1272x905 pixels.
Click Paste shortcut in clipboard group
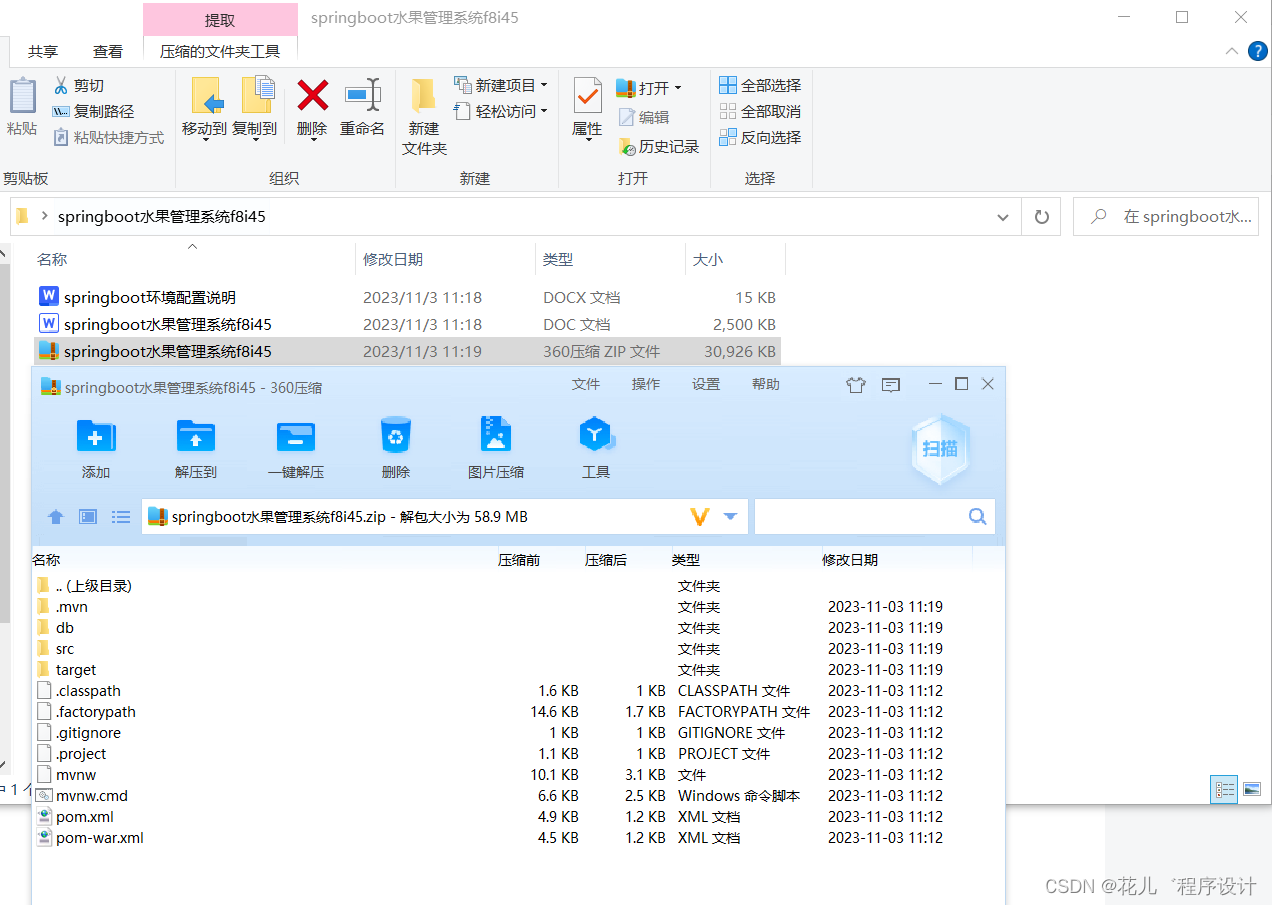tap(108, 138)
